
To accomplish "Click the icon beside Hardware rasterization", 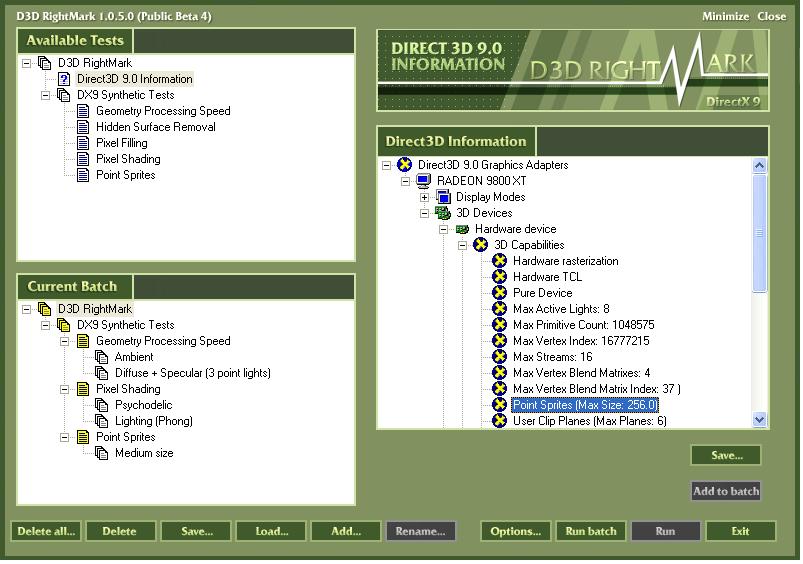I will (499, 261).
